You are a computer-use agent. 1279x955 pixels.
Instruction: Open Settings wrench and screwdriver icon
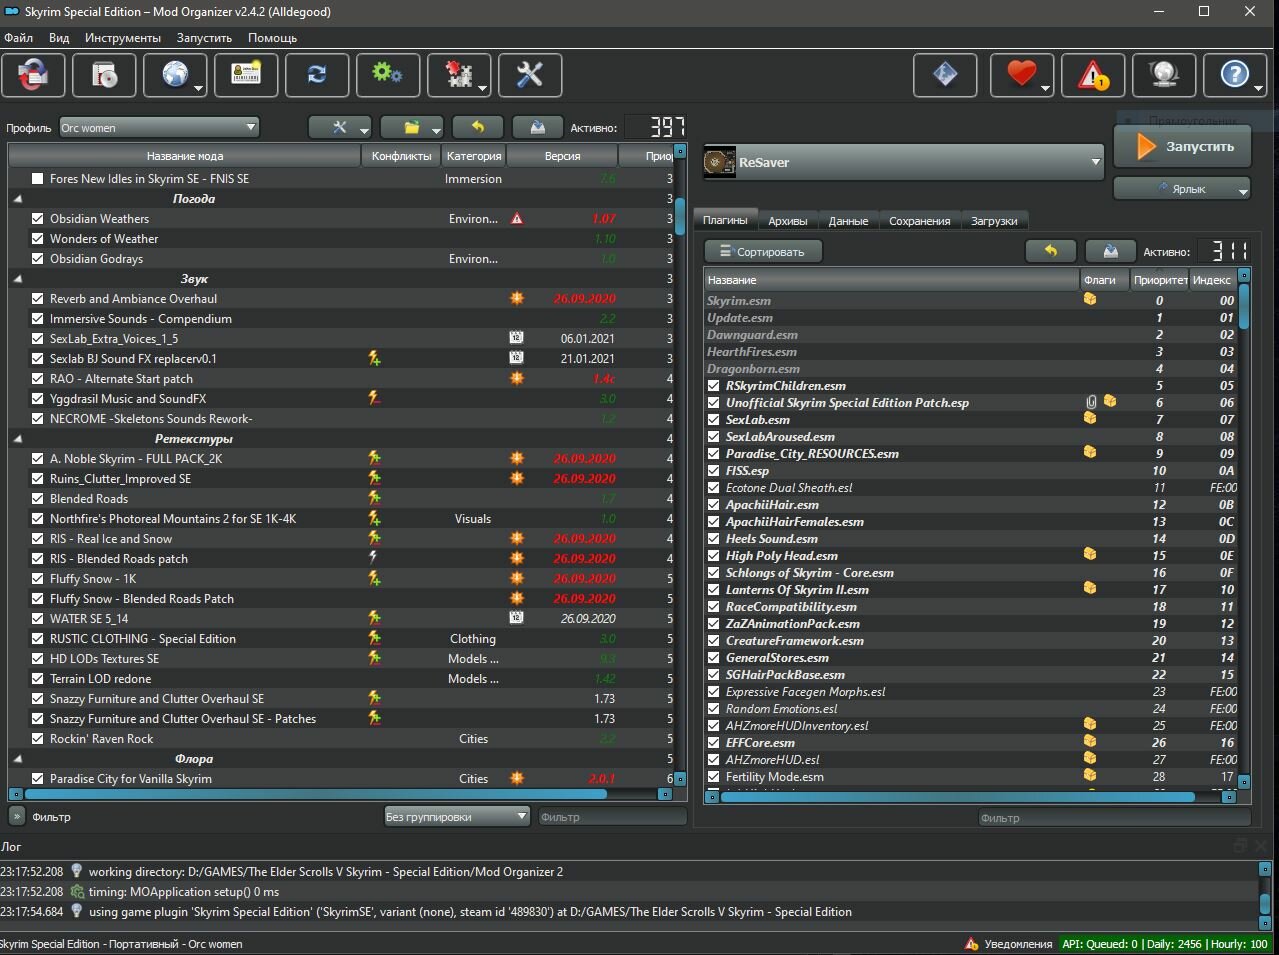coord(530,75)
